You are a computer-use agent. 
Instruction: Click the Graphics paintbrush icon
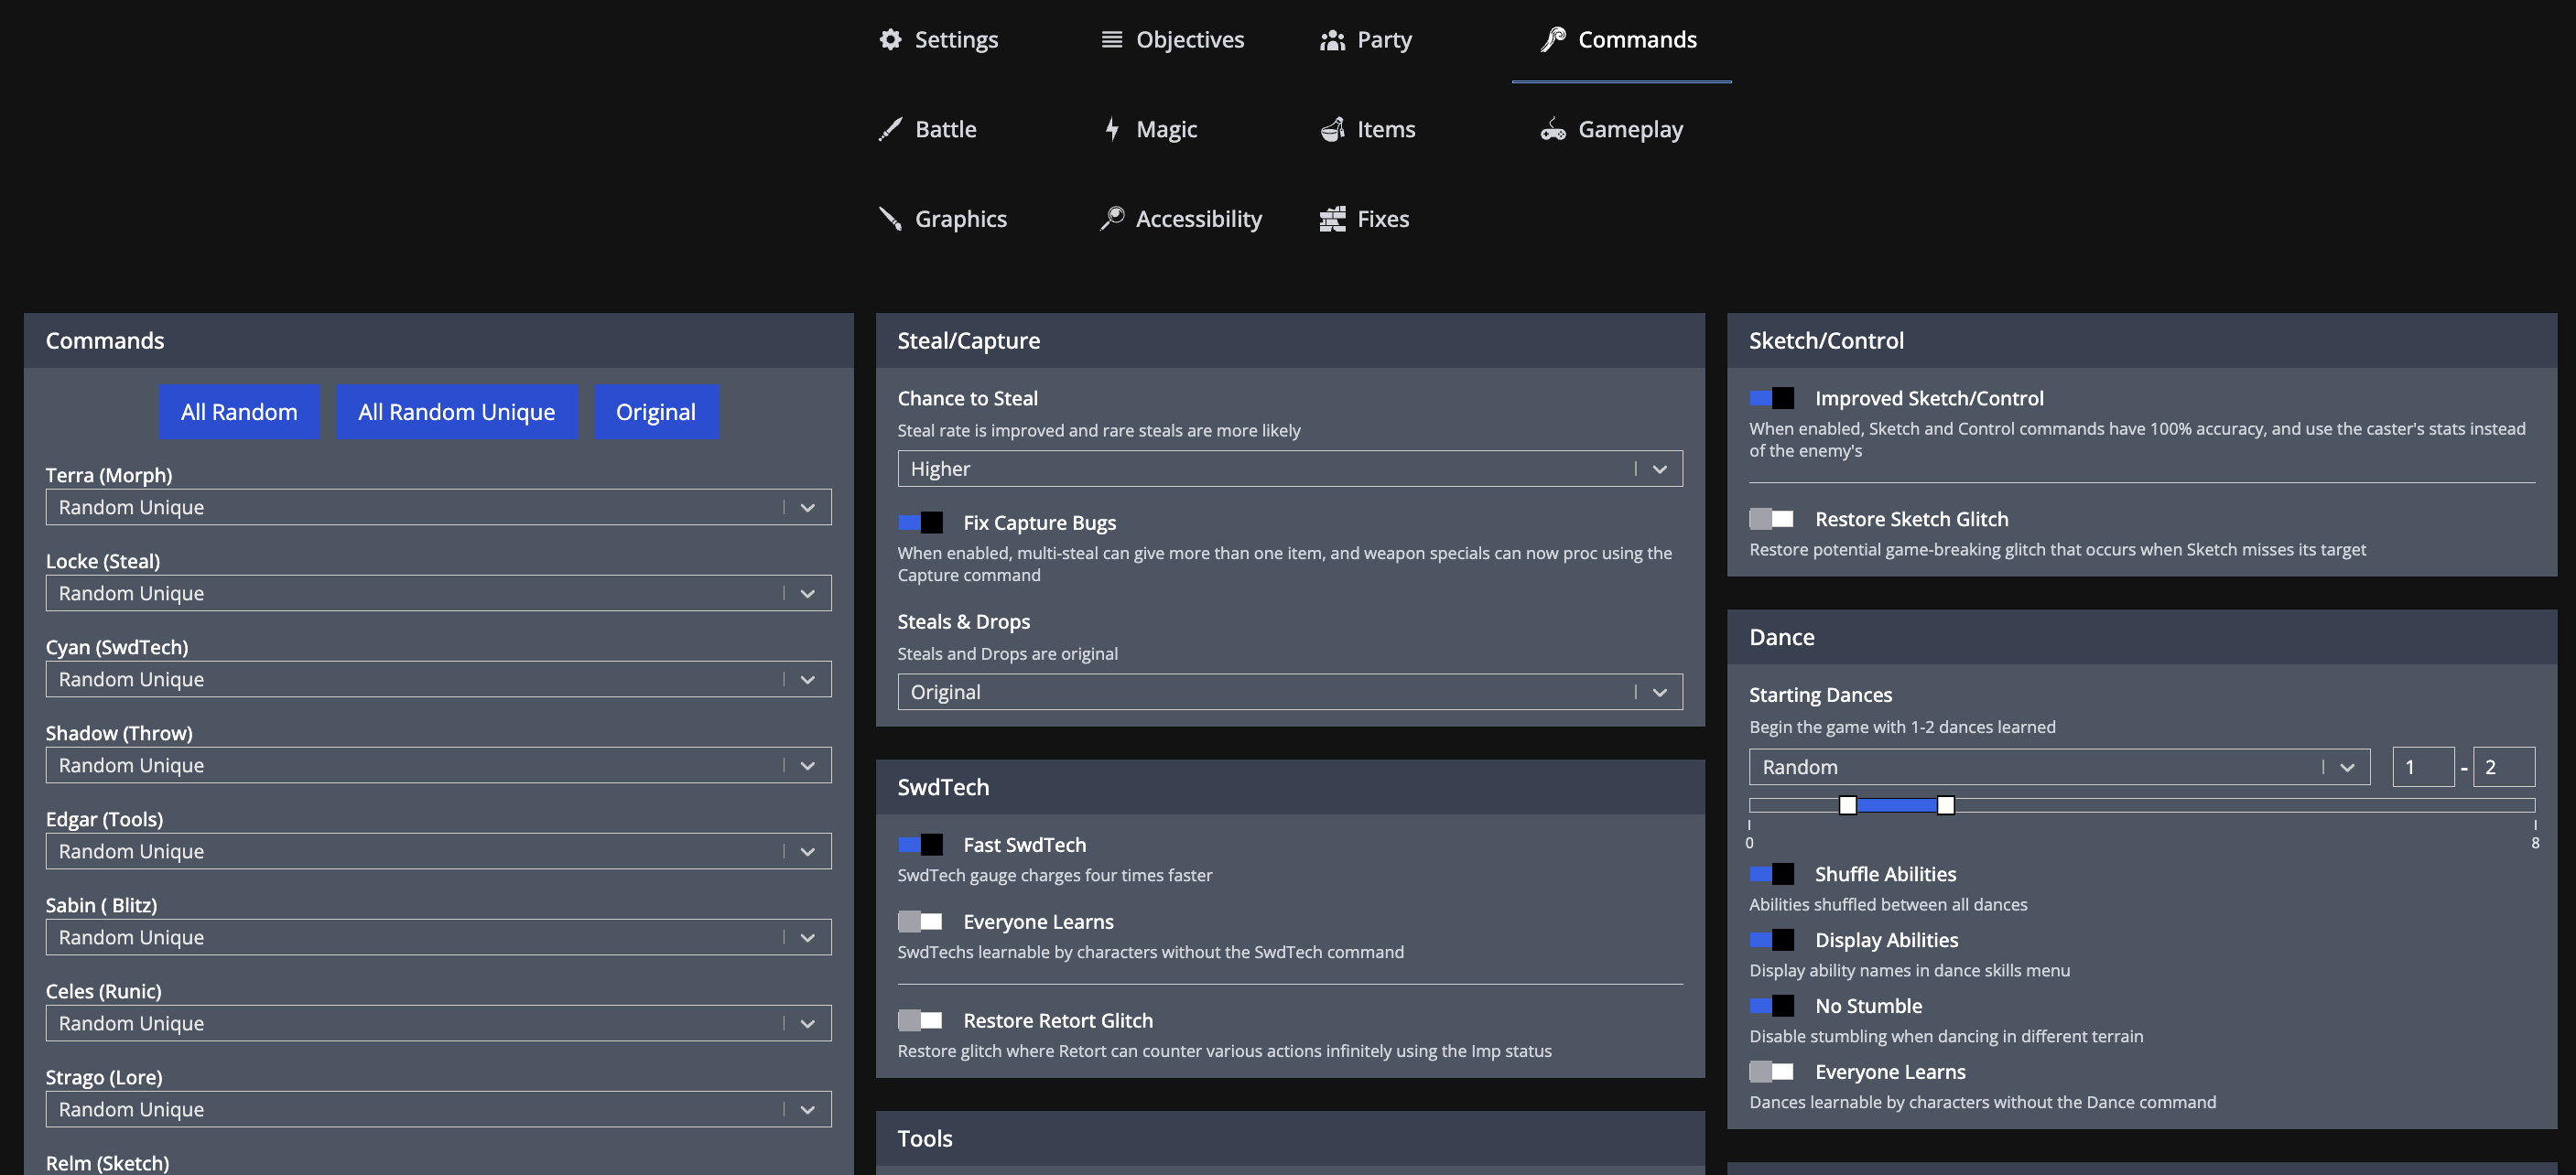(889, 218)
